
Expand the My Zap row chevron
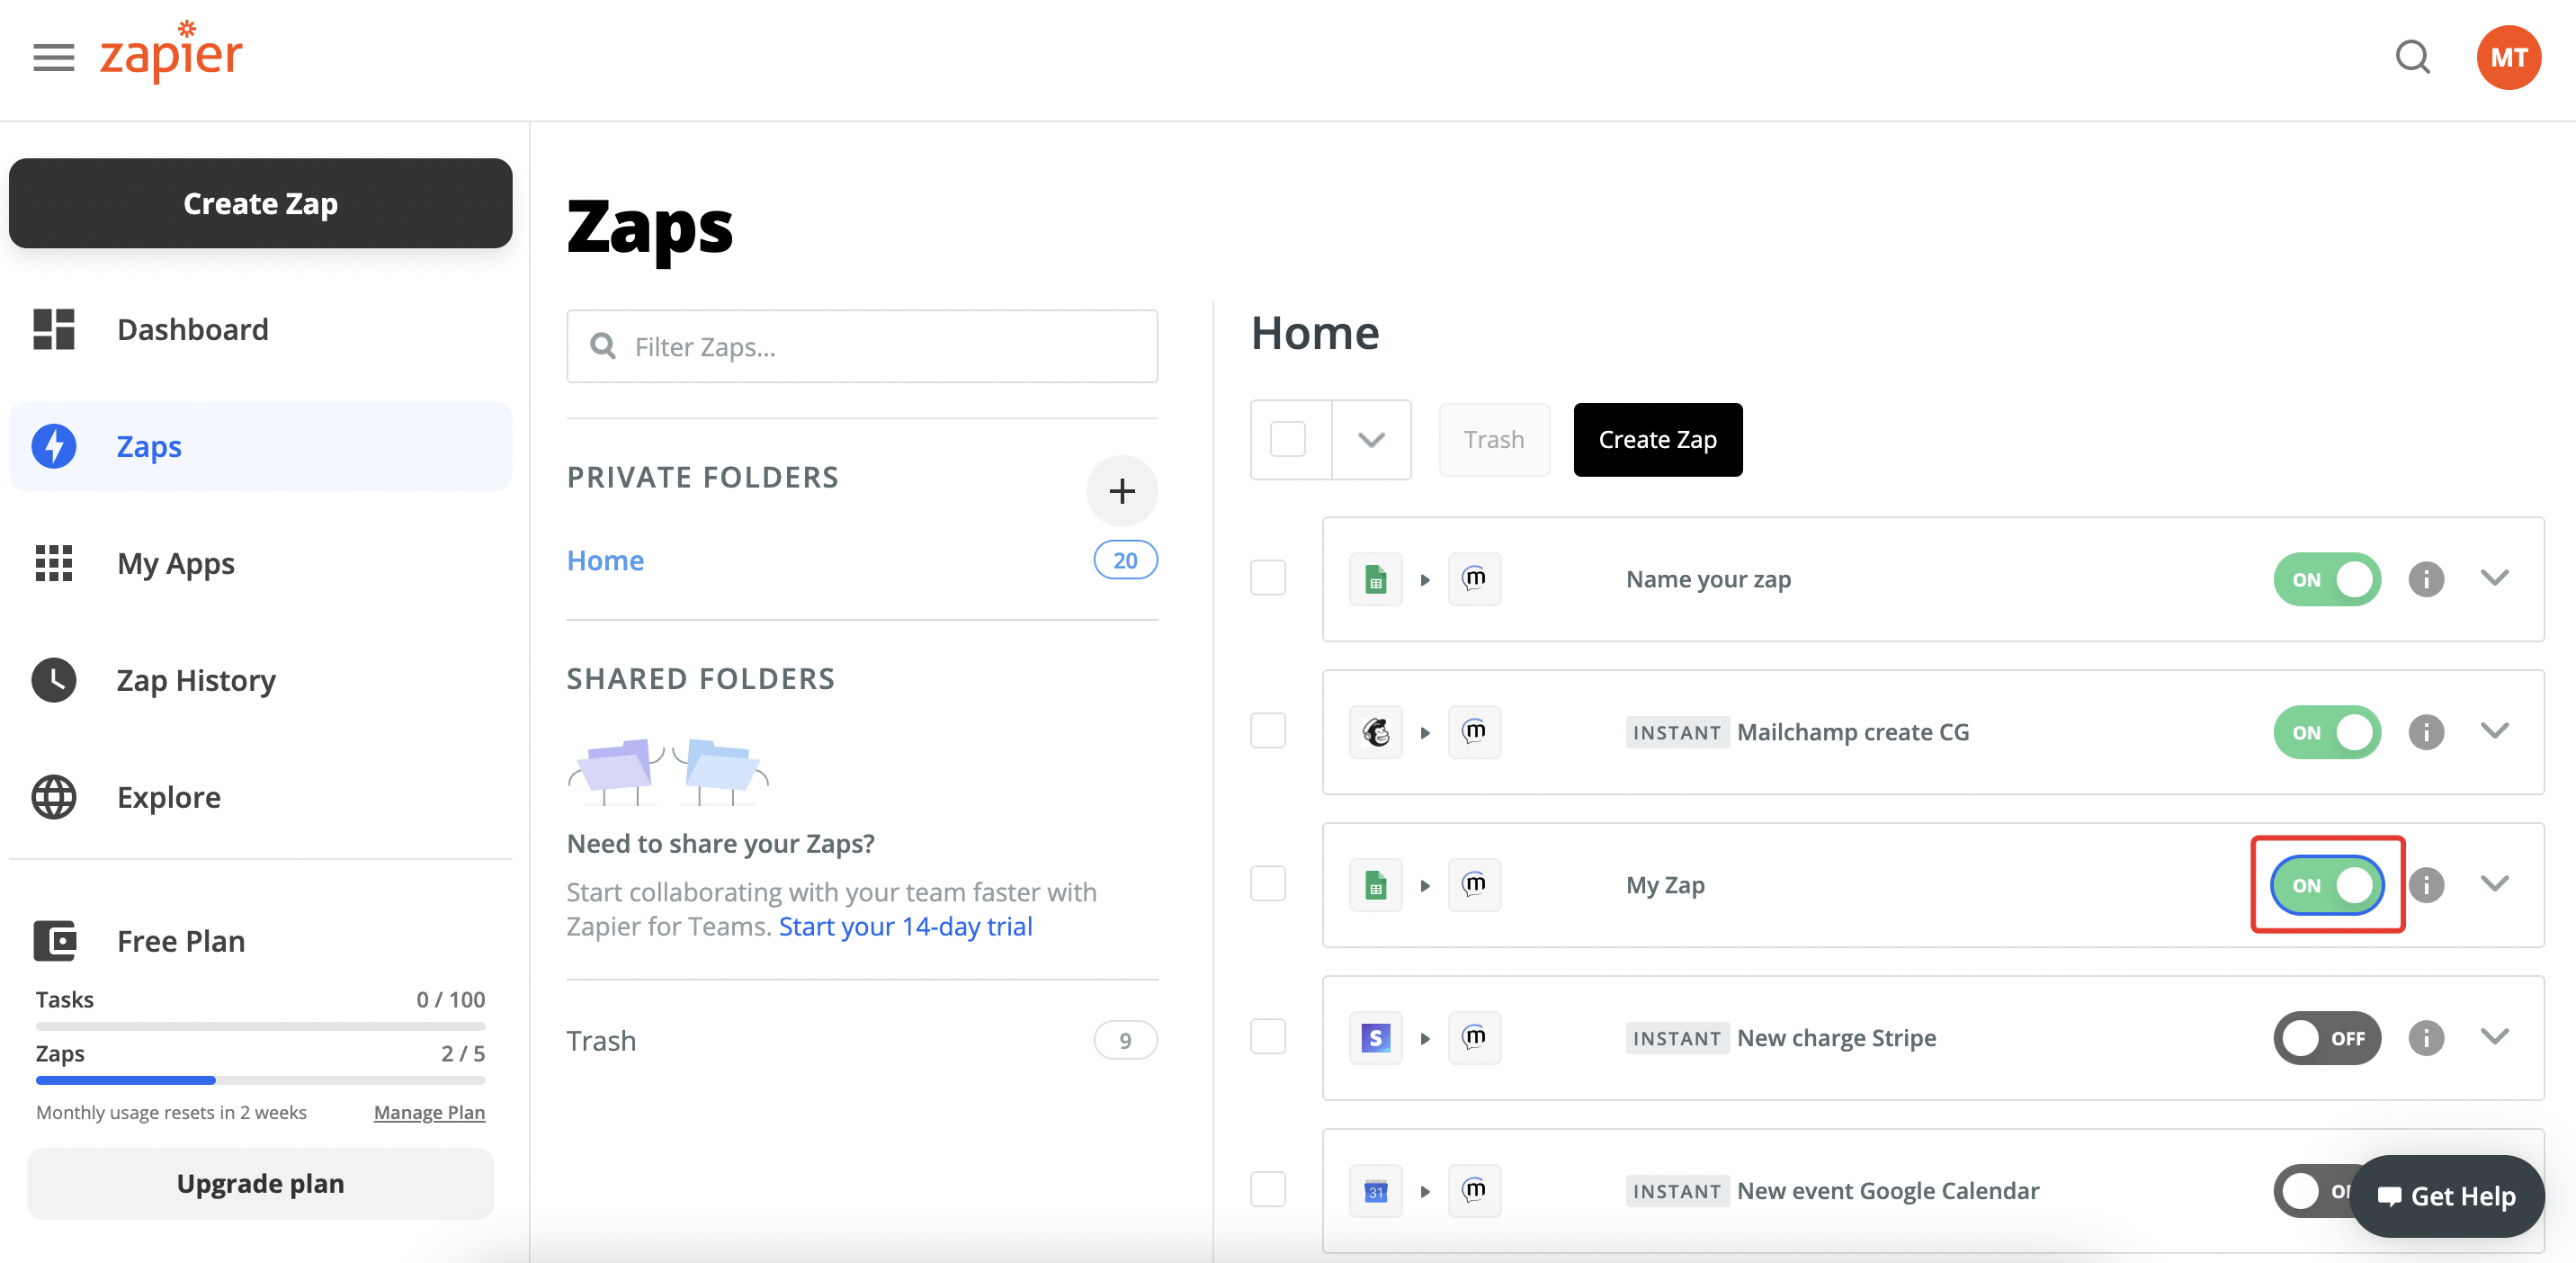2496,884
